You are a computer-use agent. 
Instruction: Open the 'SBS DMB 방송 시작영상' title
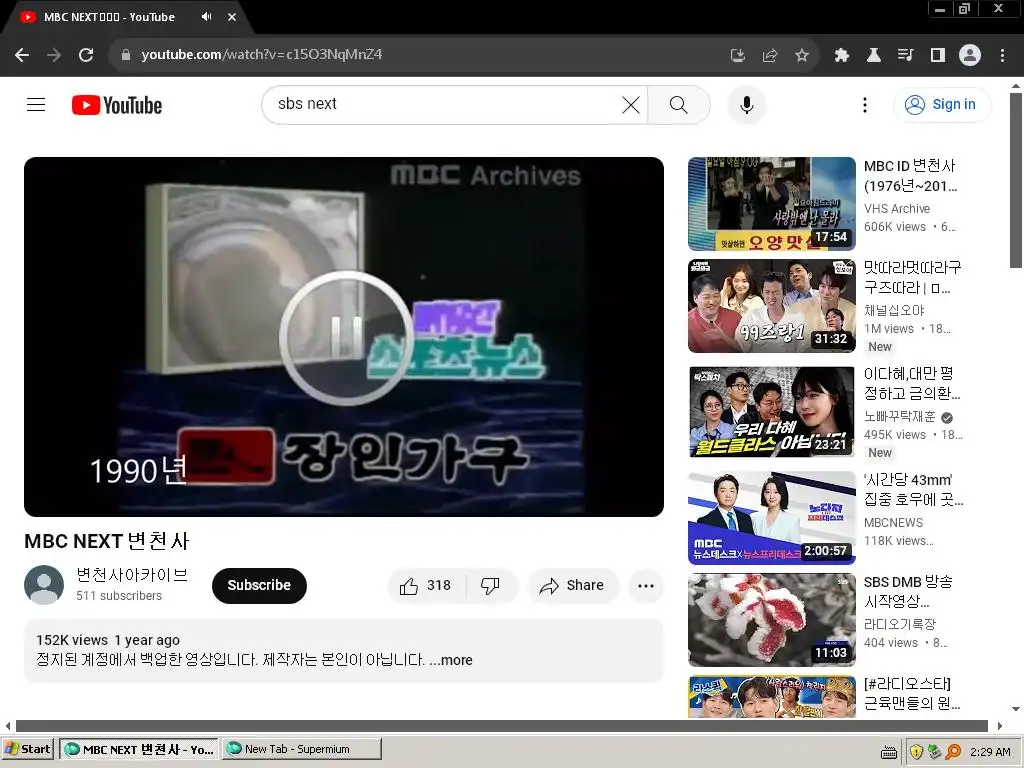(x=908, y=591)
